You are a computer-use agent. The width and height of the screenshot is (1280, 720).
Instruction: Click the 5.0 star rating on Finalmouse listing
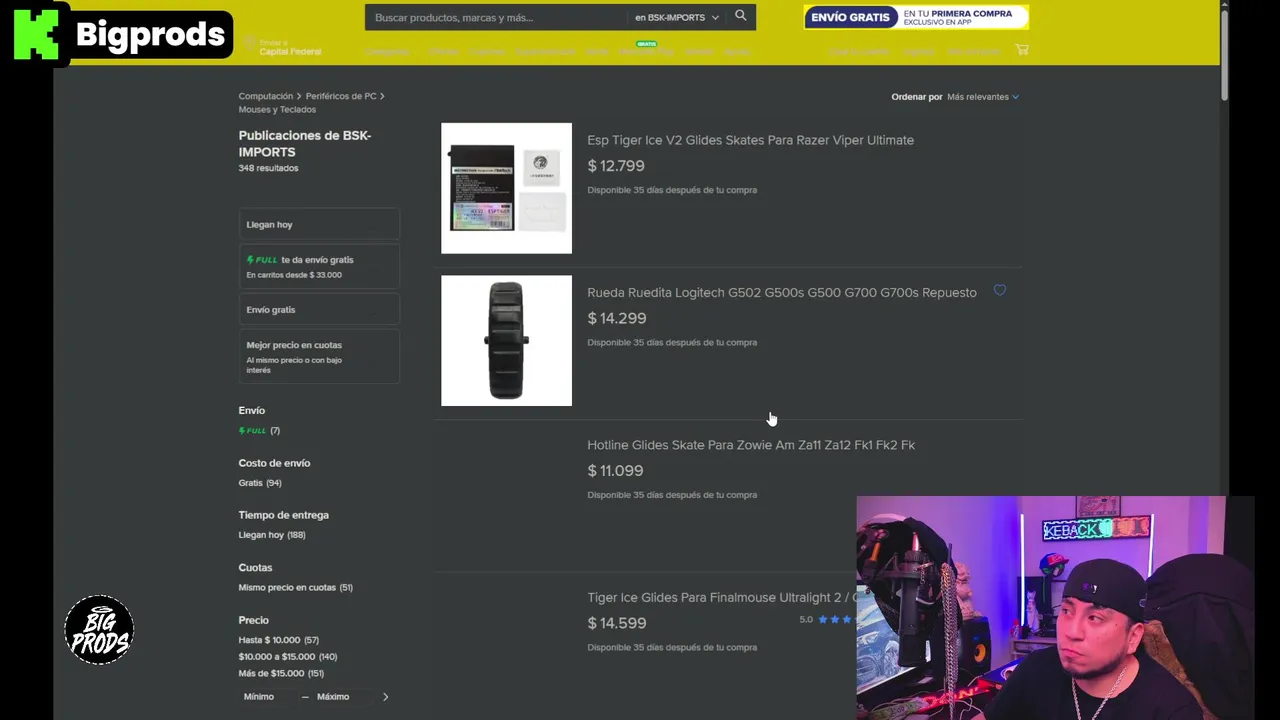click(x=826, y=620)
